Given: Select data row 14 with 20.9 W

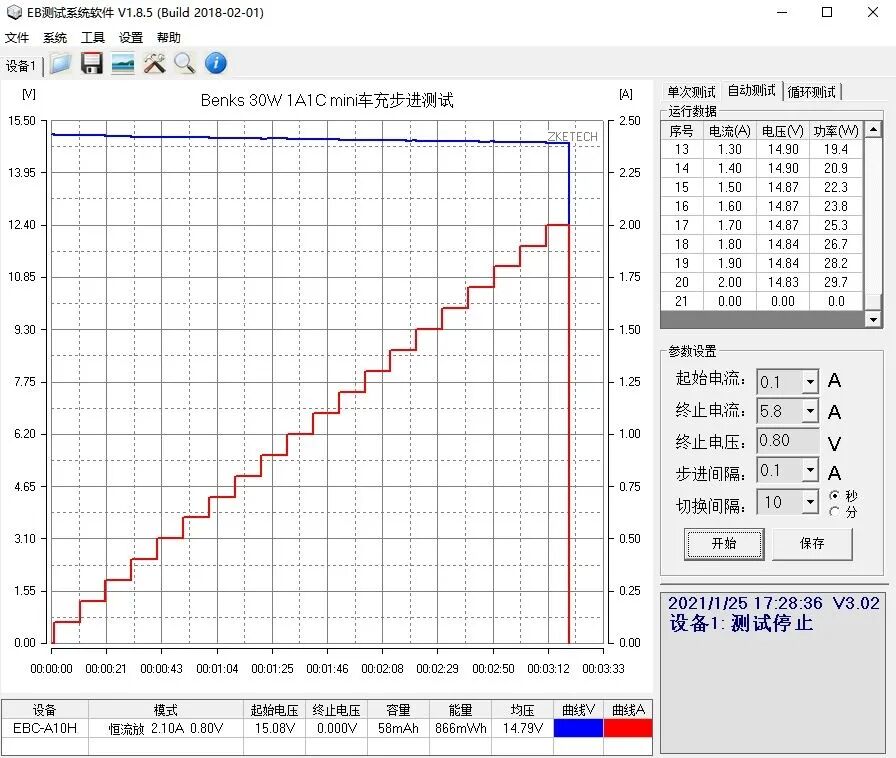Looking at the screenshot, I should click(762, 168).
